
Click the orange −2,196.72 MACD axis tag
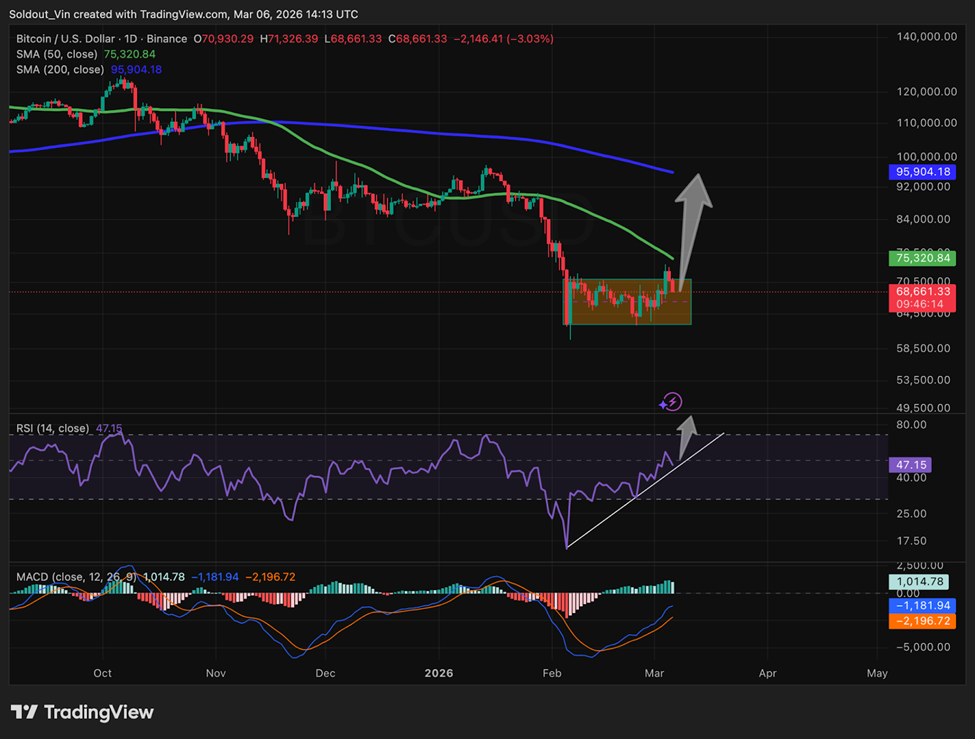point(922,621)
